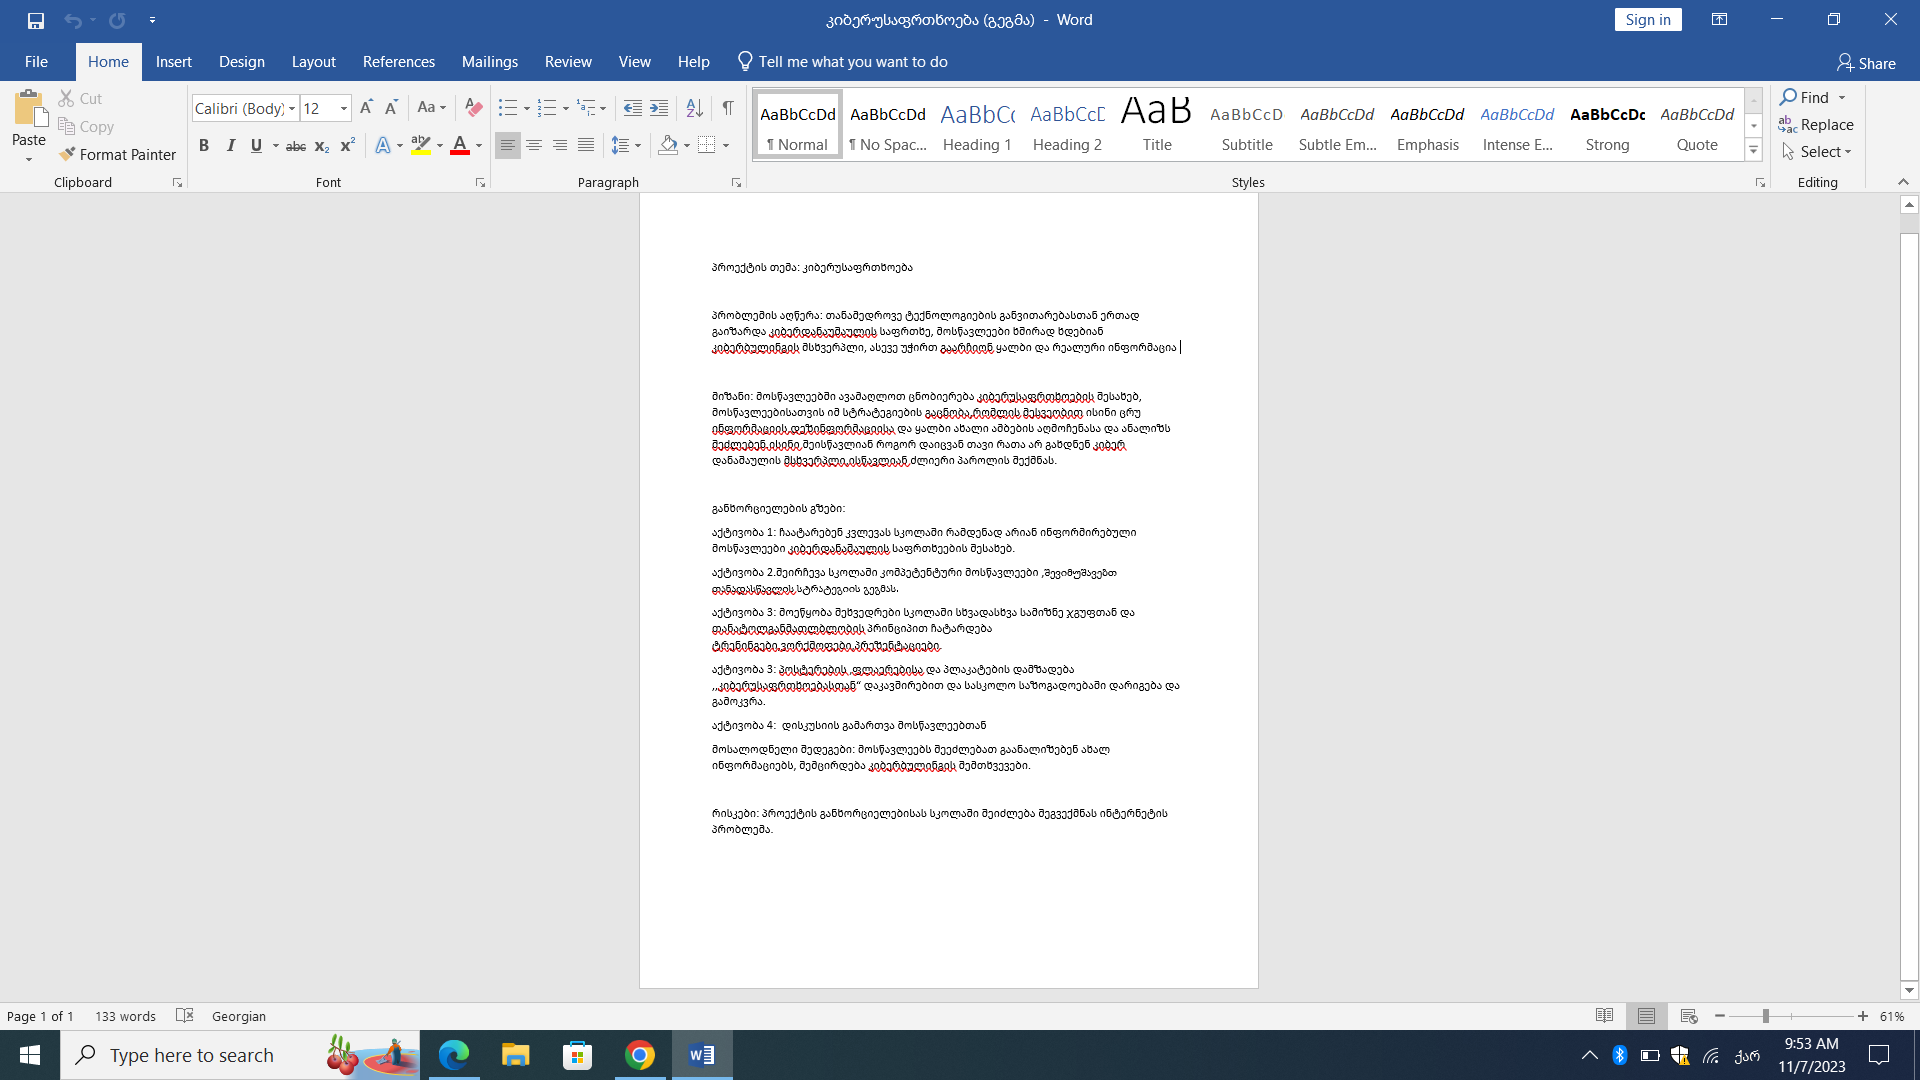Switch to the References tab
1920x1080 pixels.
point(399,62)
